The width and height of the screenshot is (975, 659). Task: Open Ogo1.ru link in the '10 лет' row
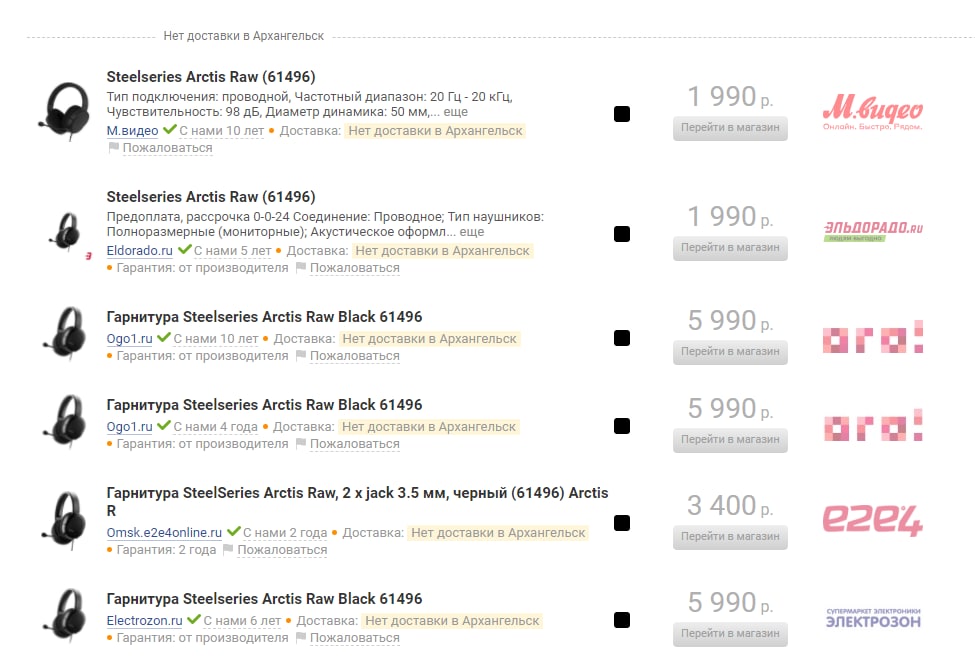click(129, 339)
